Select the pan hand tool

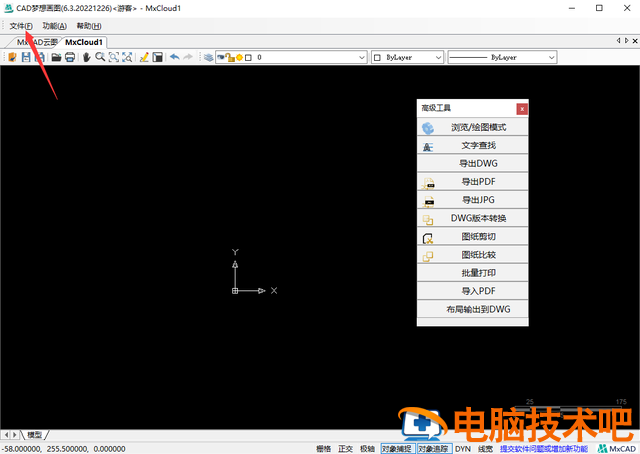[86, 57]
